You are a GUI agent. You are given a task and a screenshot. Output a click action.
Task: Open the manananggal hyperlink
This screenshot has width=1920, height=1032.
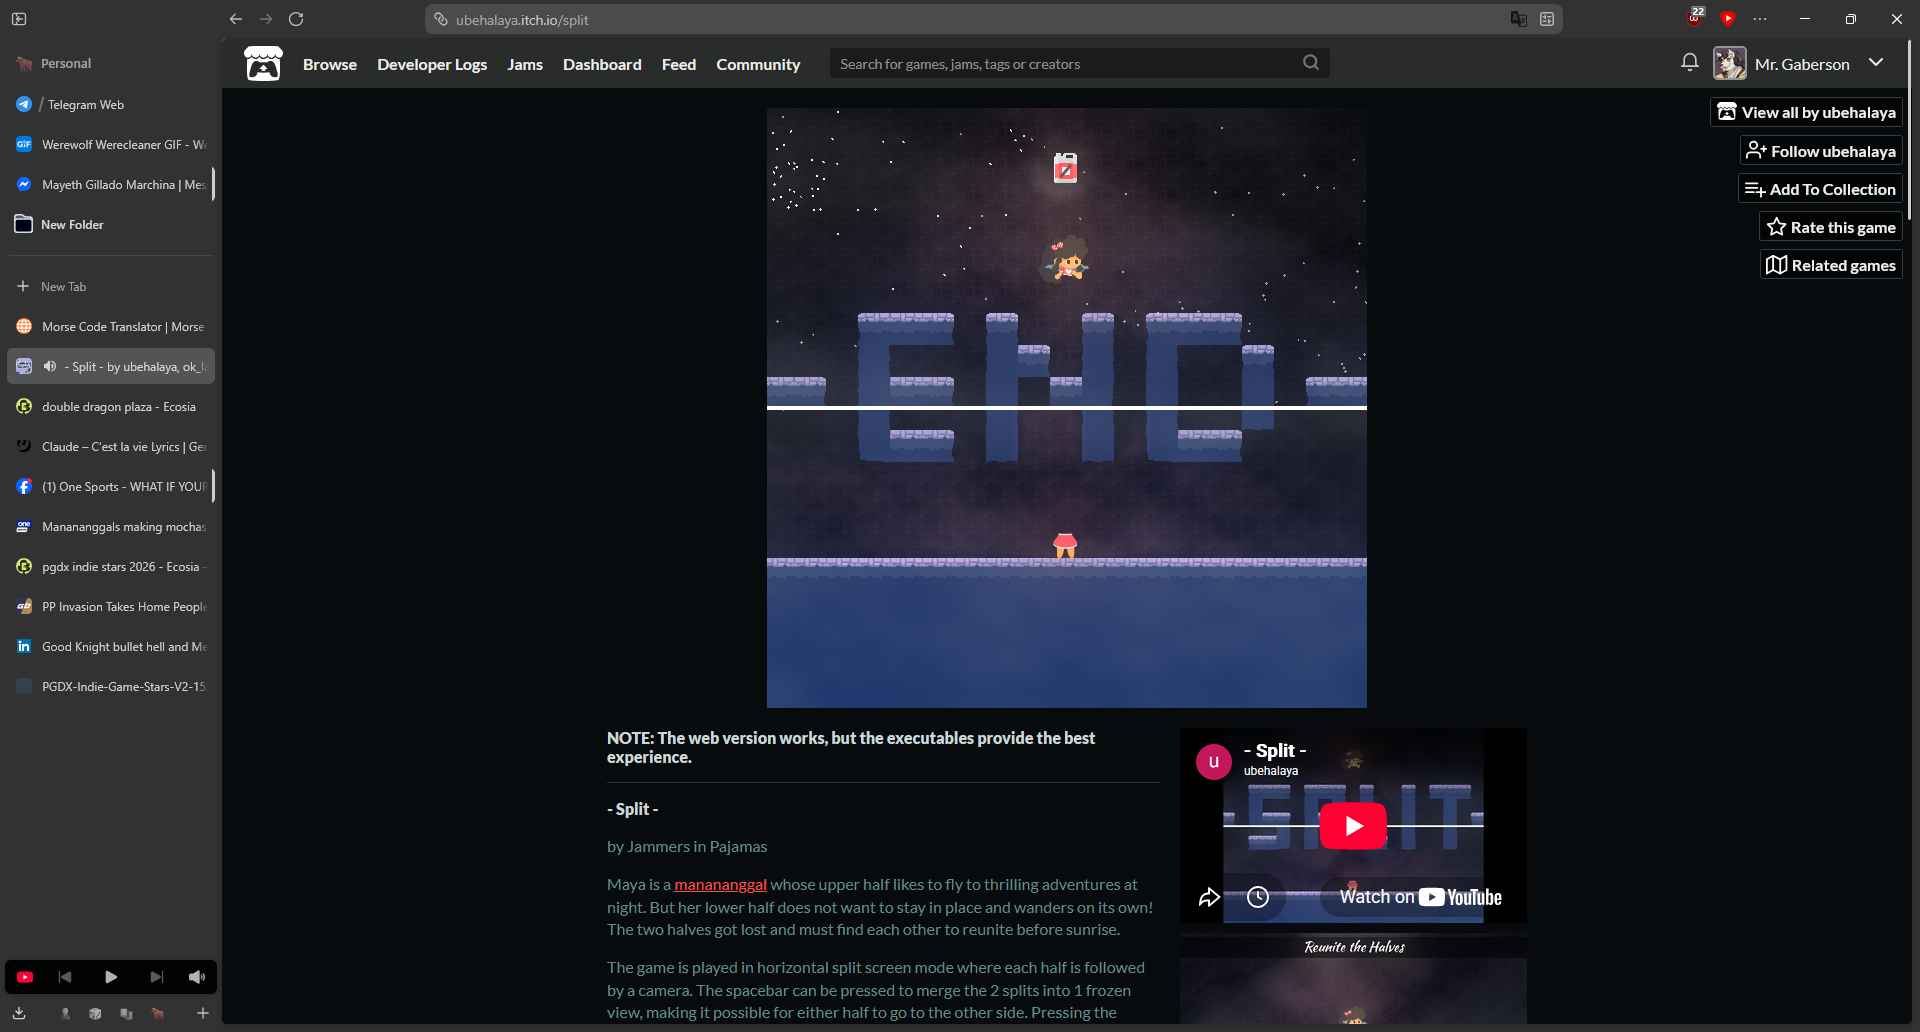[720, 885]
